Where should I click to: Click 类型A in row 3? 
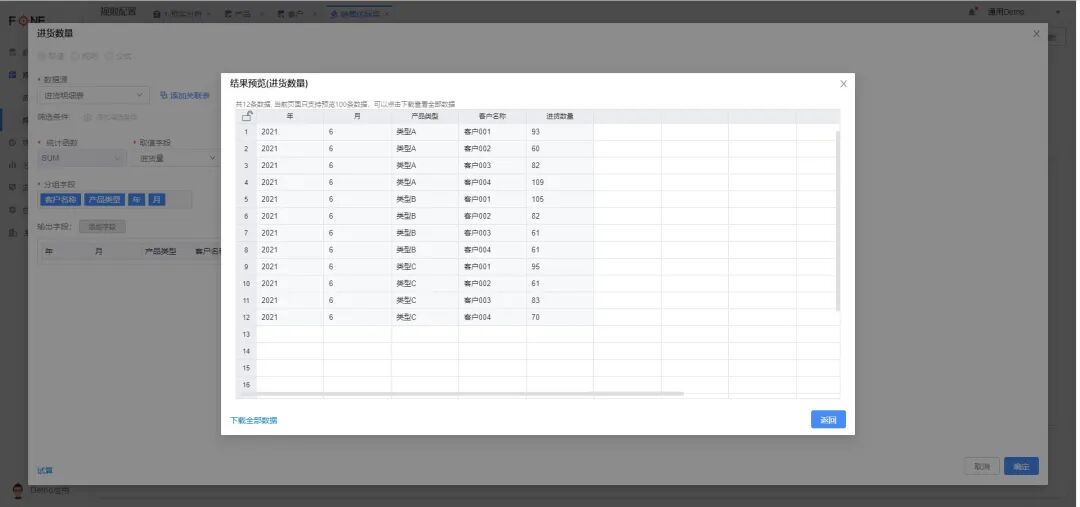point(425,165)
